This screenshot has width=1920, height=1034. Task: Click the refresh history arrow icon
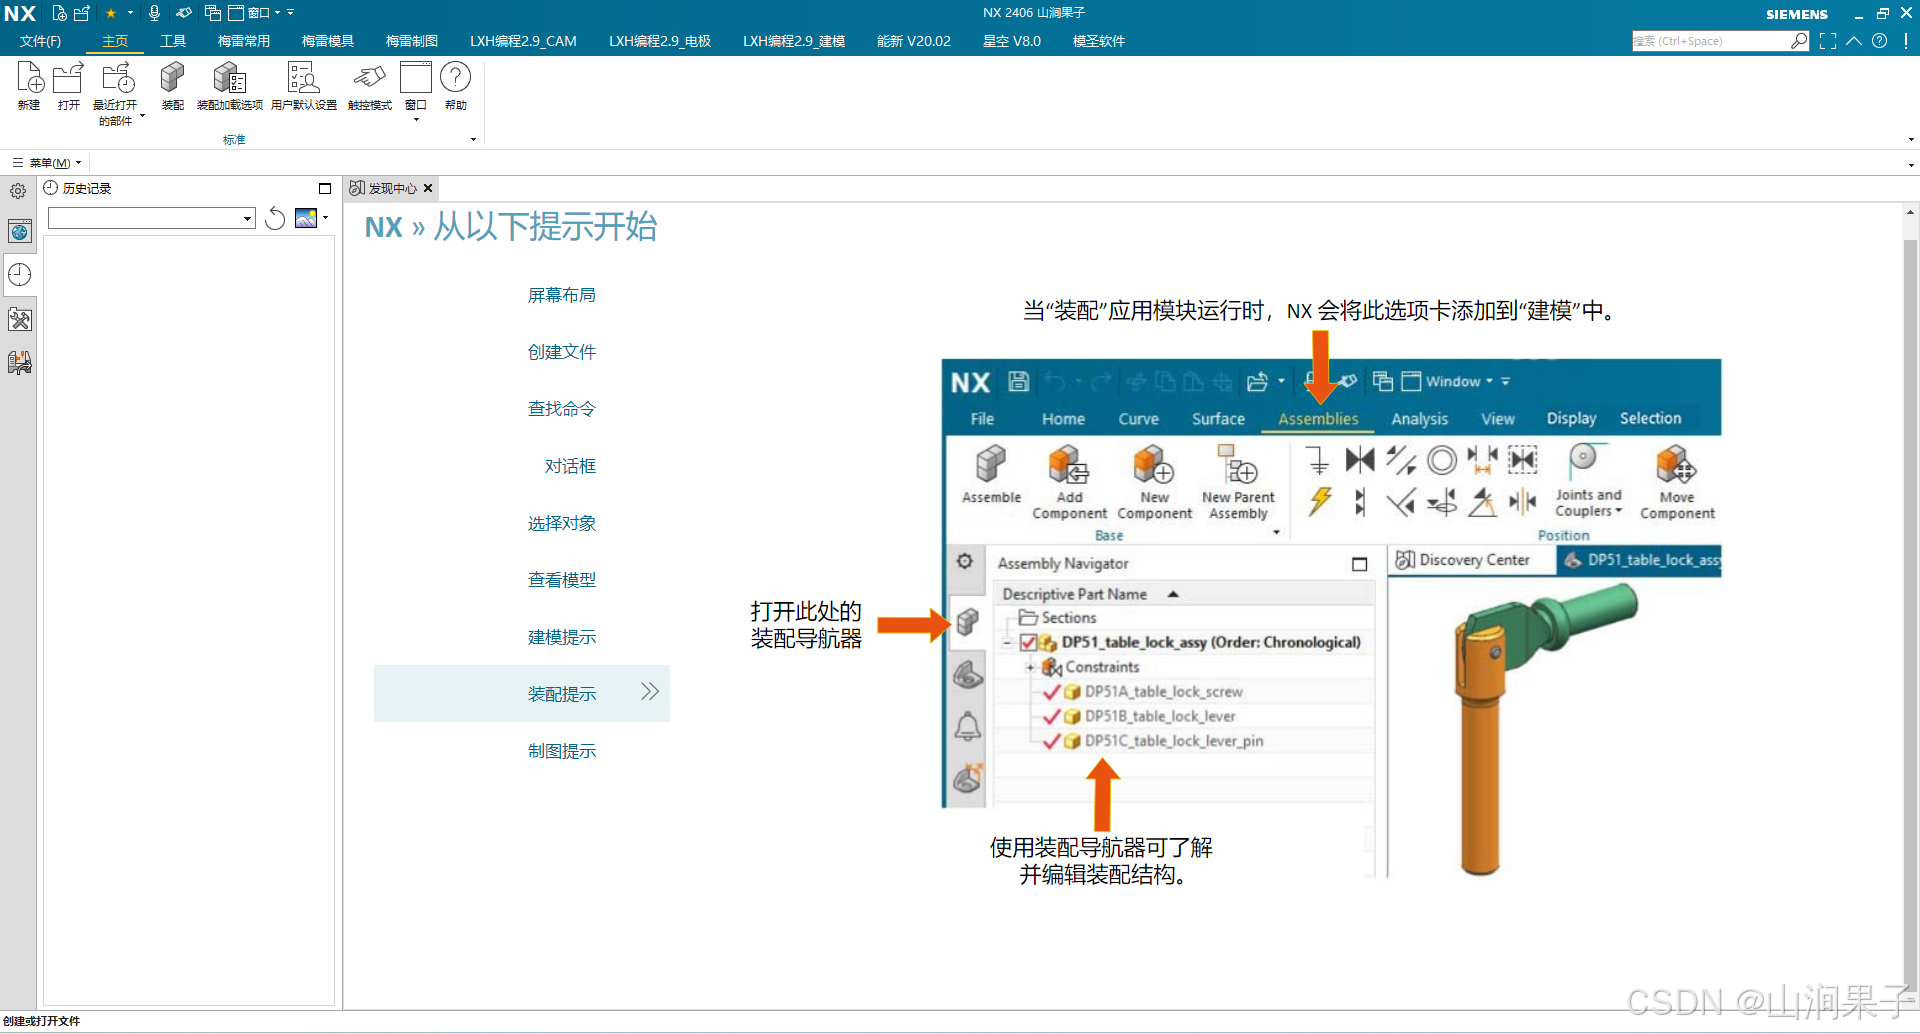(275, 218)
